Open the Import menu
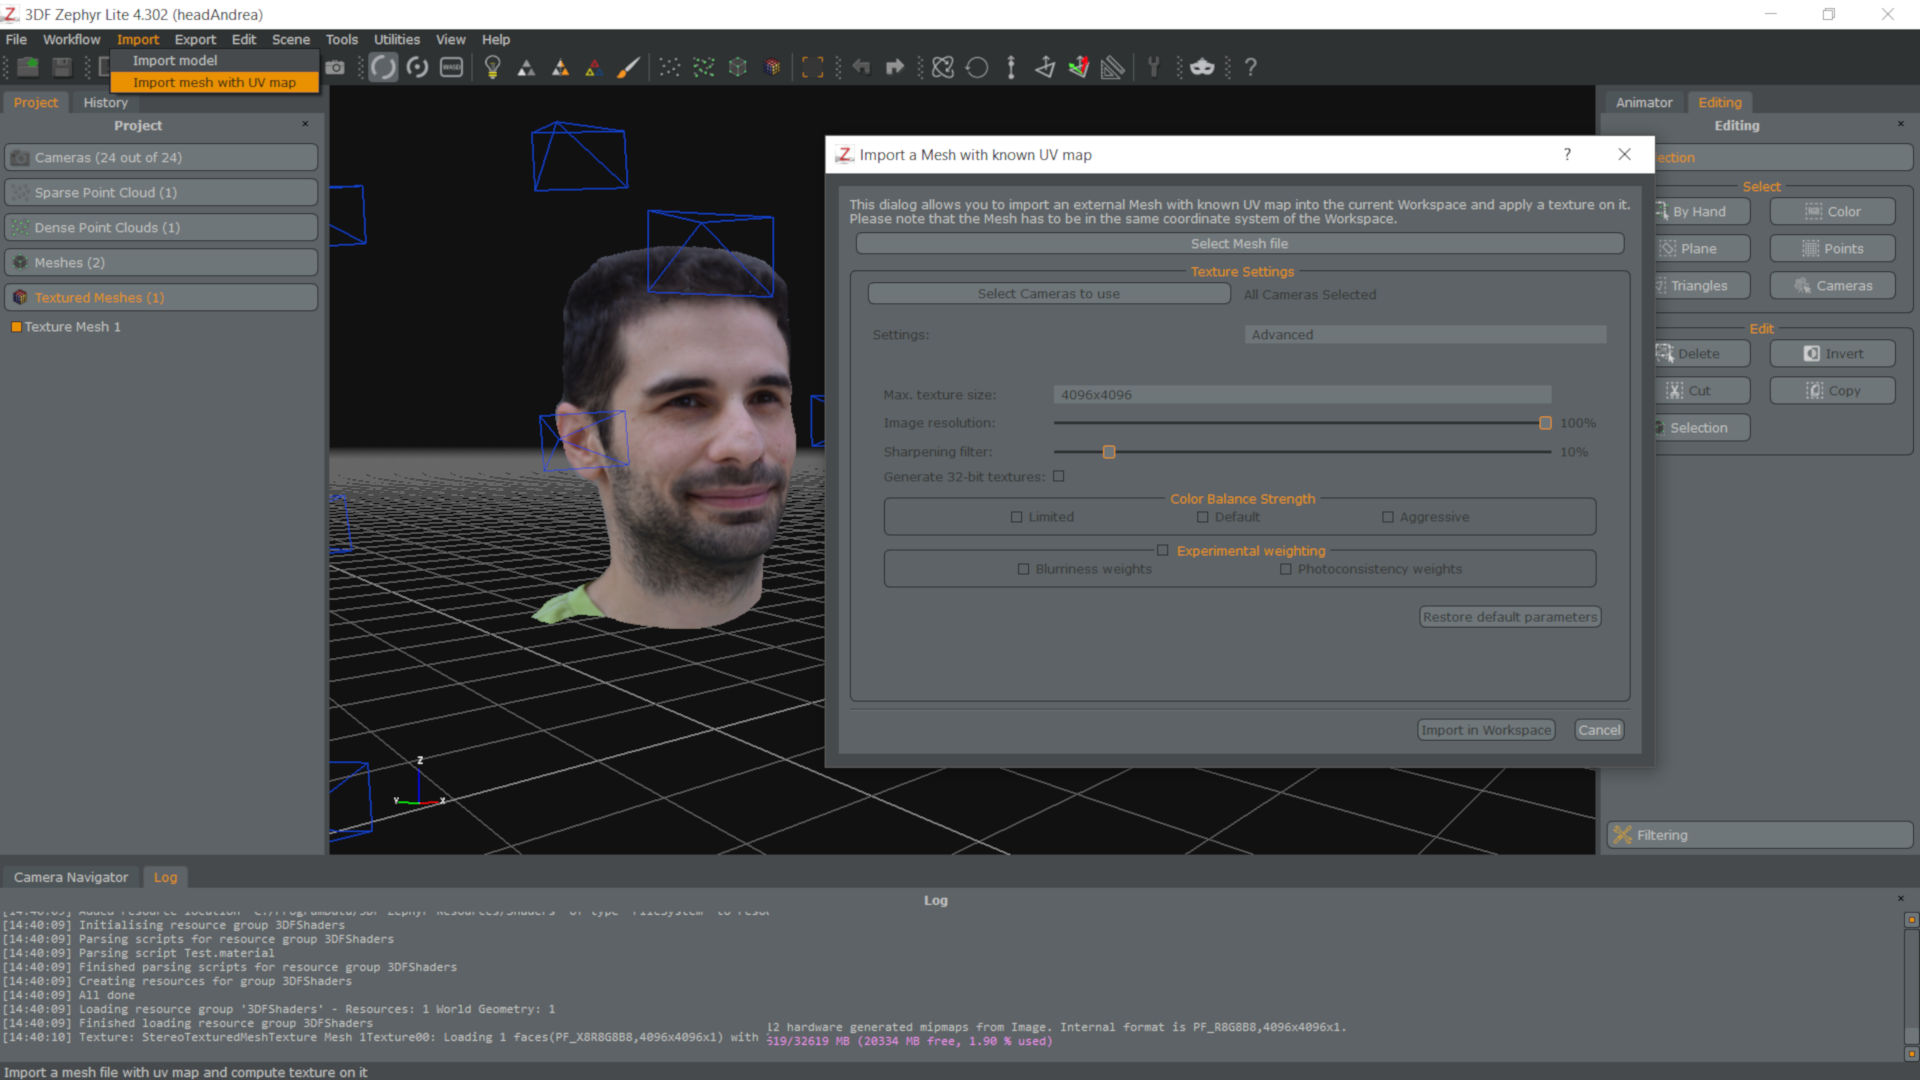The height and width of the screenshot is (1080, 1920). [x=138, y=40]
